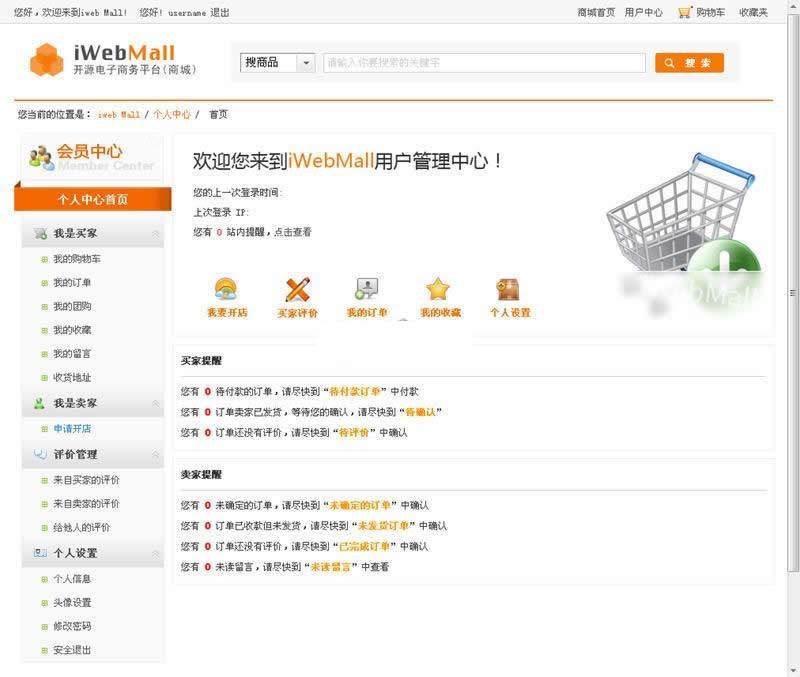Click the shopping cart icon in top bar
Viewport: 800px width, 677px height.
(685, 12)
